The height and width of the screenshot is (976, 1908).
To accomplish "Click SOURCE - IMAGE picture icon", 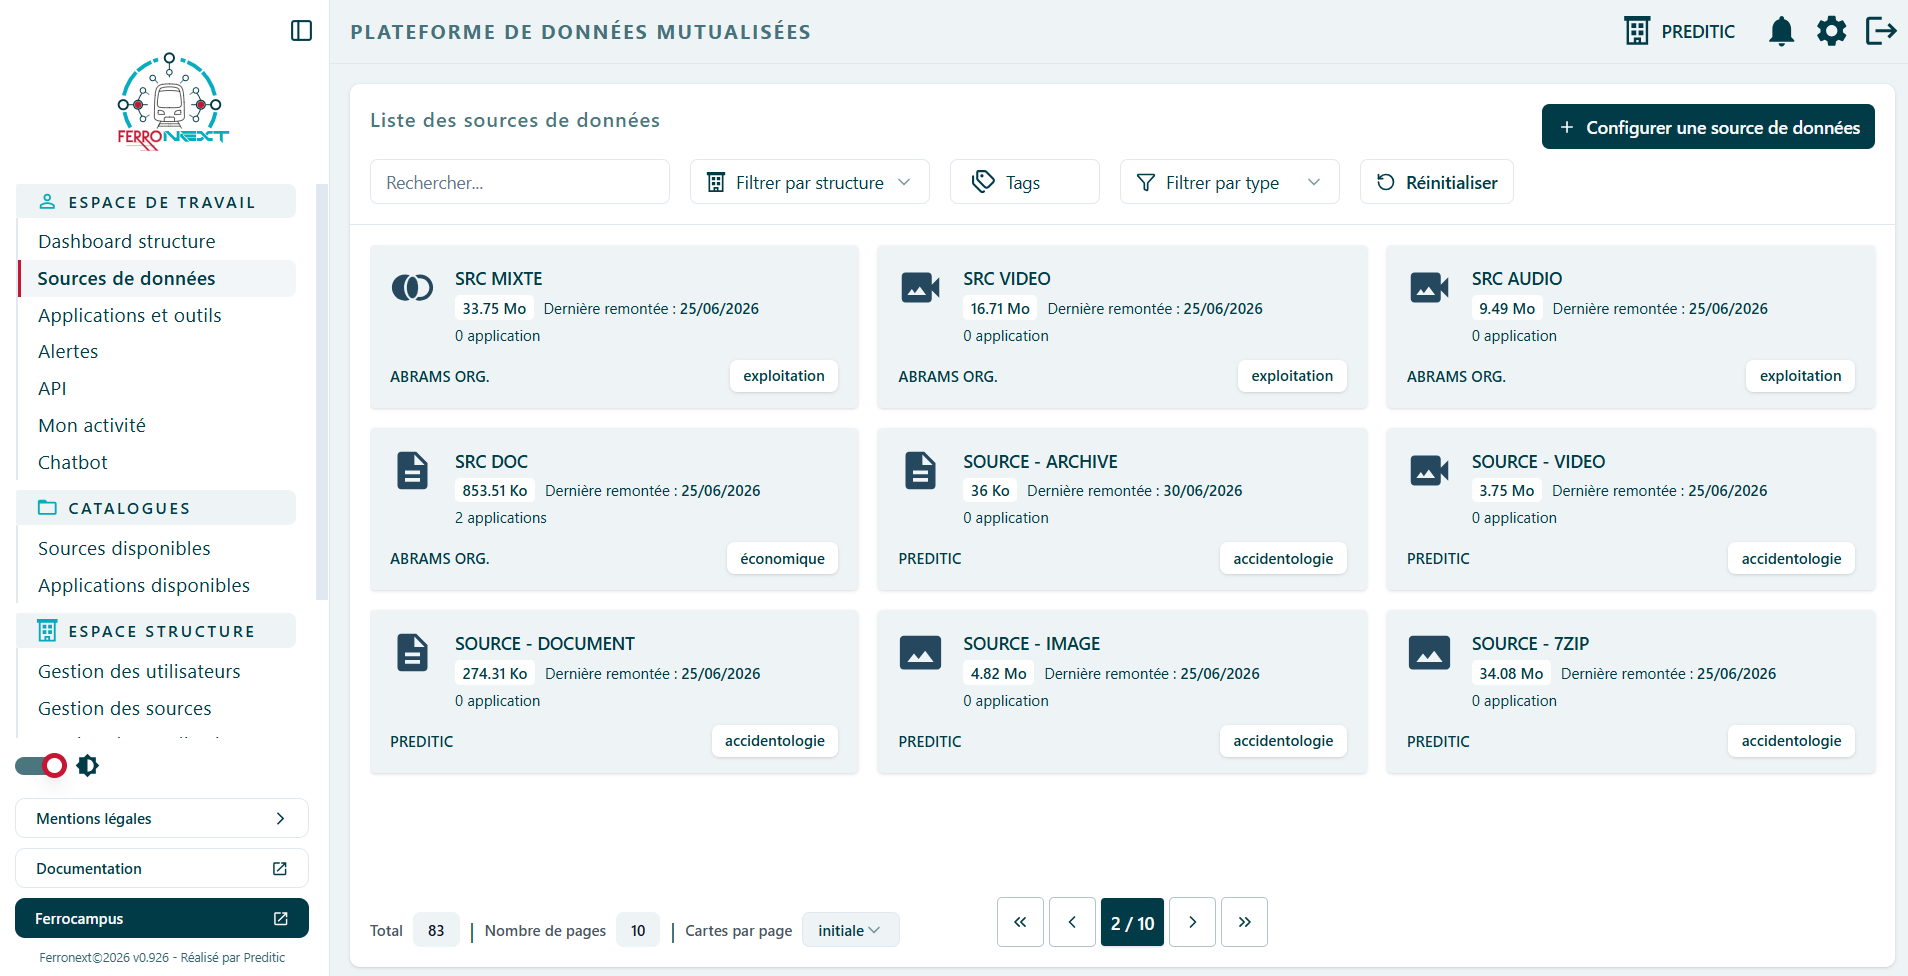I will (x=920, y=652).
